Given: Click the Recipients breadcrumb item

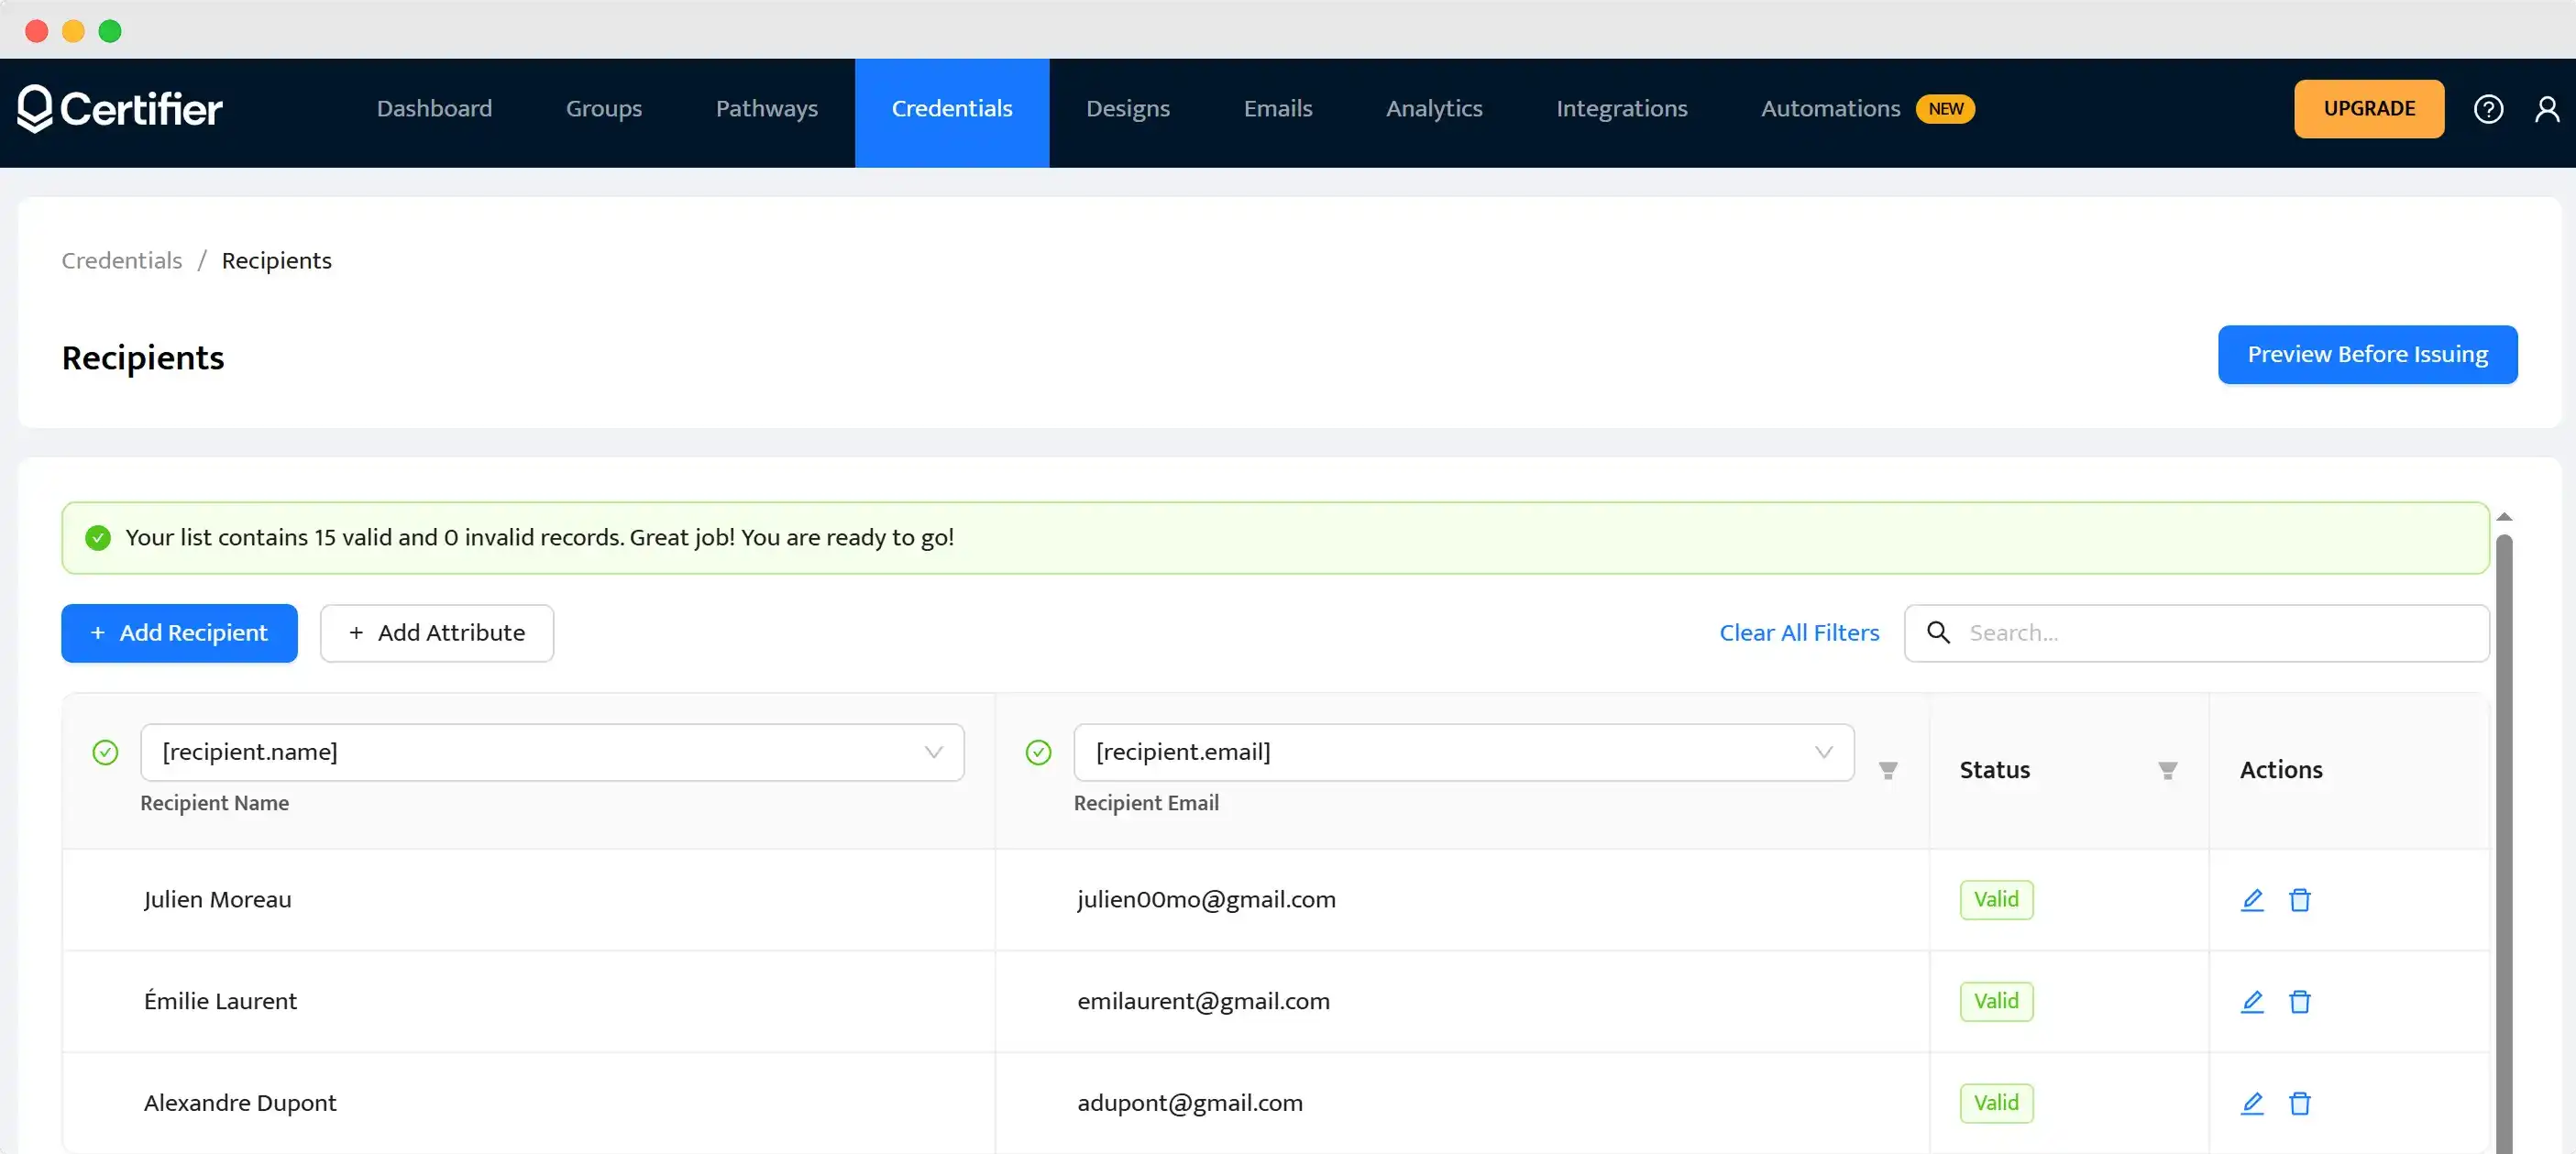Looking at the screenshot, I should tap(277, 261).
